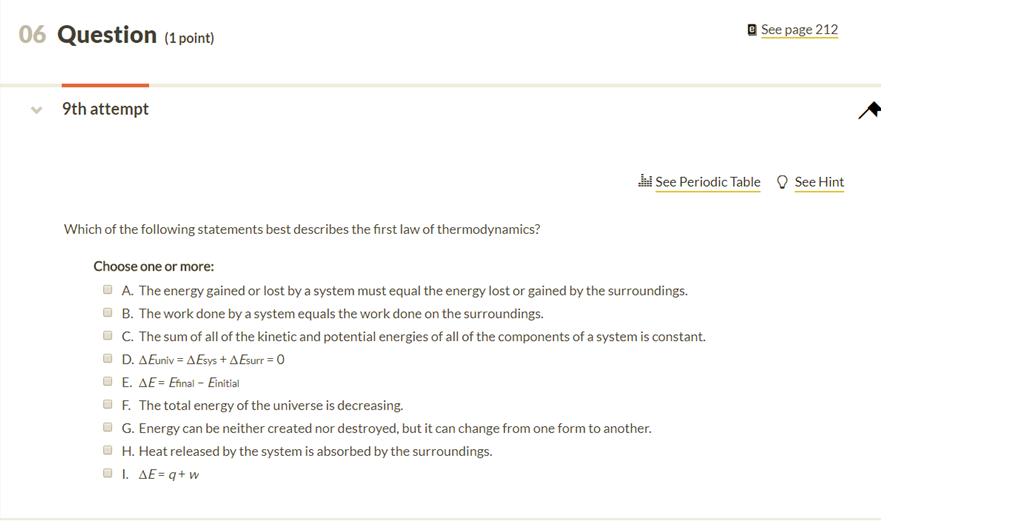The height and width of the screenshot is (522, 1023).
Task: Check option C about kinetic and potential energies
Action: tap(108, 335)
